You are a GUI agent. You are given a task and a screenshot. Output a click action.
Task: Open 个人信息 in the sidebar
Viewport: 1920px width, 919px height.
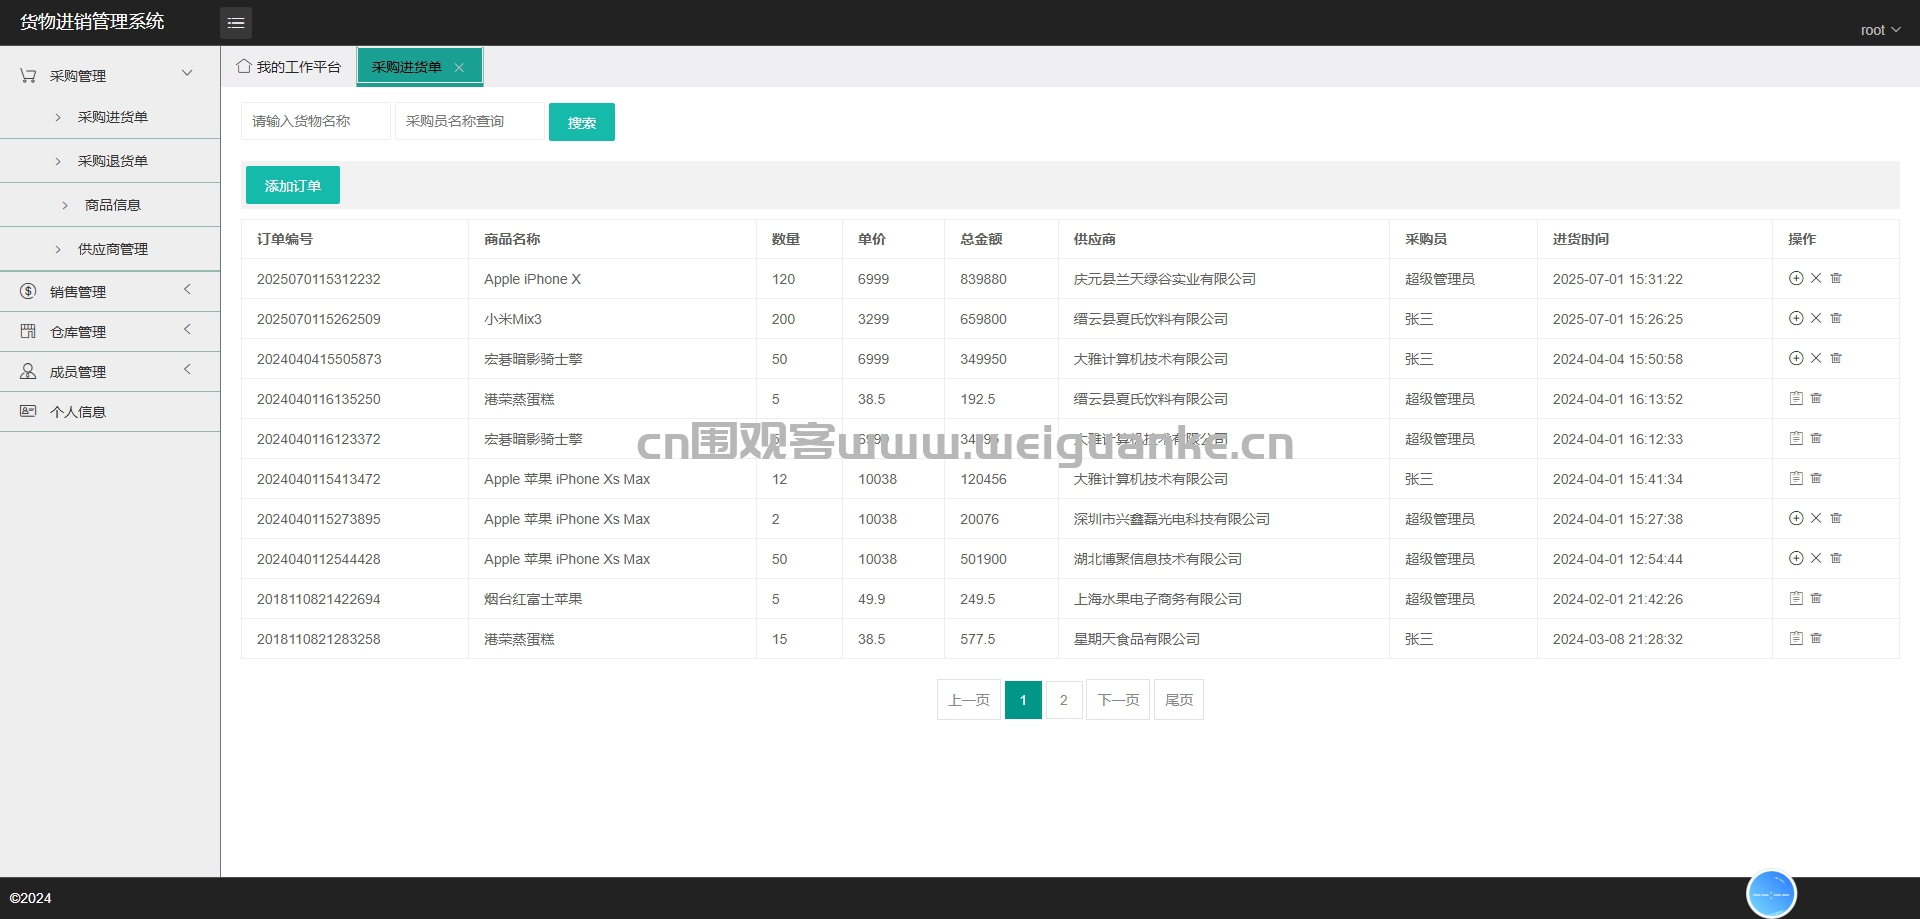point(110,411)
